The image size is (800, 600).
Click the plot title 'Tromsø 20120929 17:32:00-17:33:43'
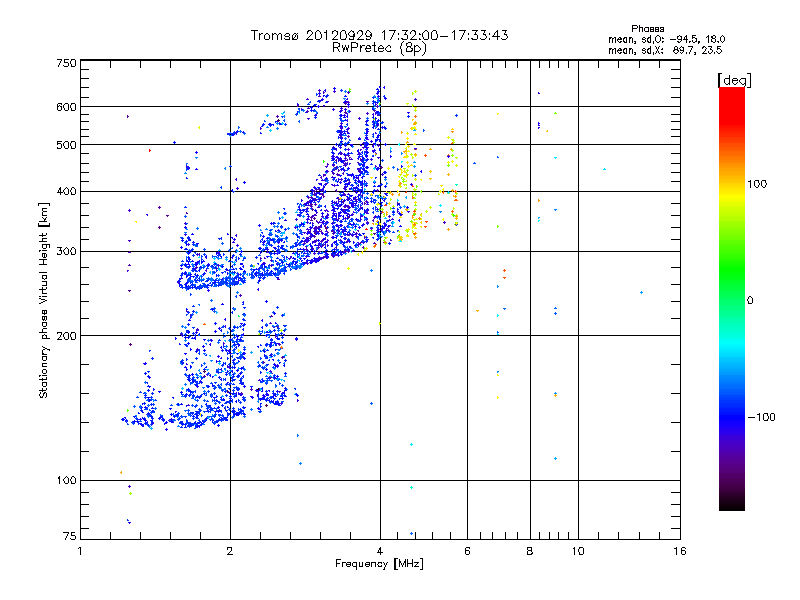click(x=379, y=35)
